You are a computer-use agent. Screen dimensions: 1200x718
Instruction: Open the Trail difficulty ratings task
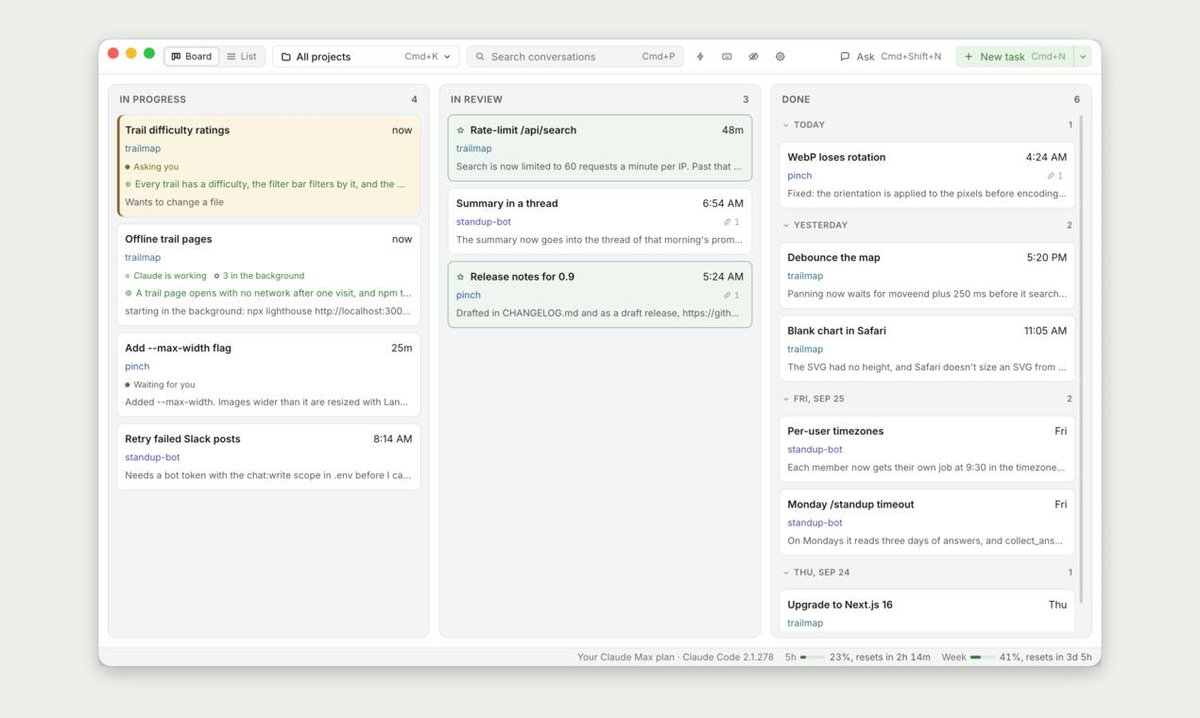(269, 165)
